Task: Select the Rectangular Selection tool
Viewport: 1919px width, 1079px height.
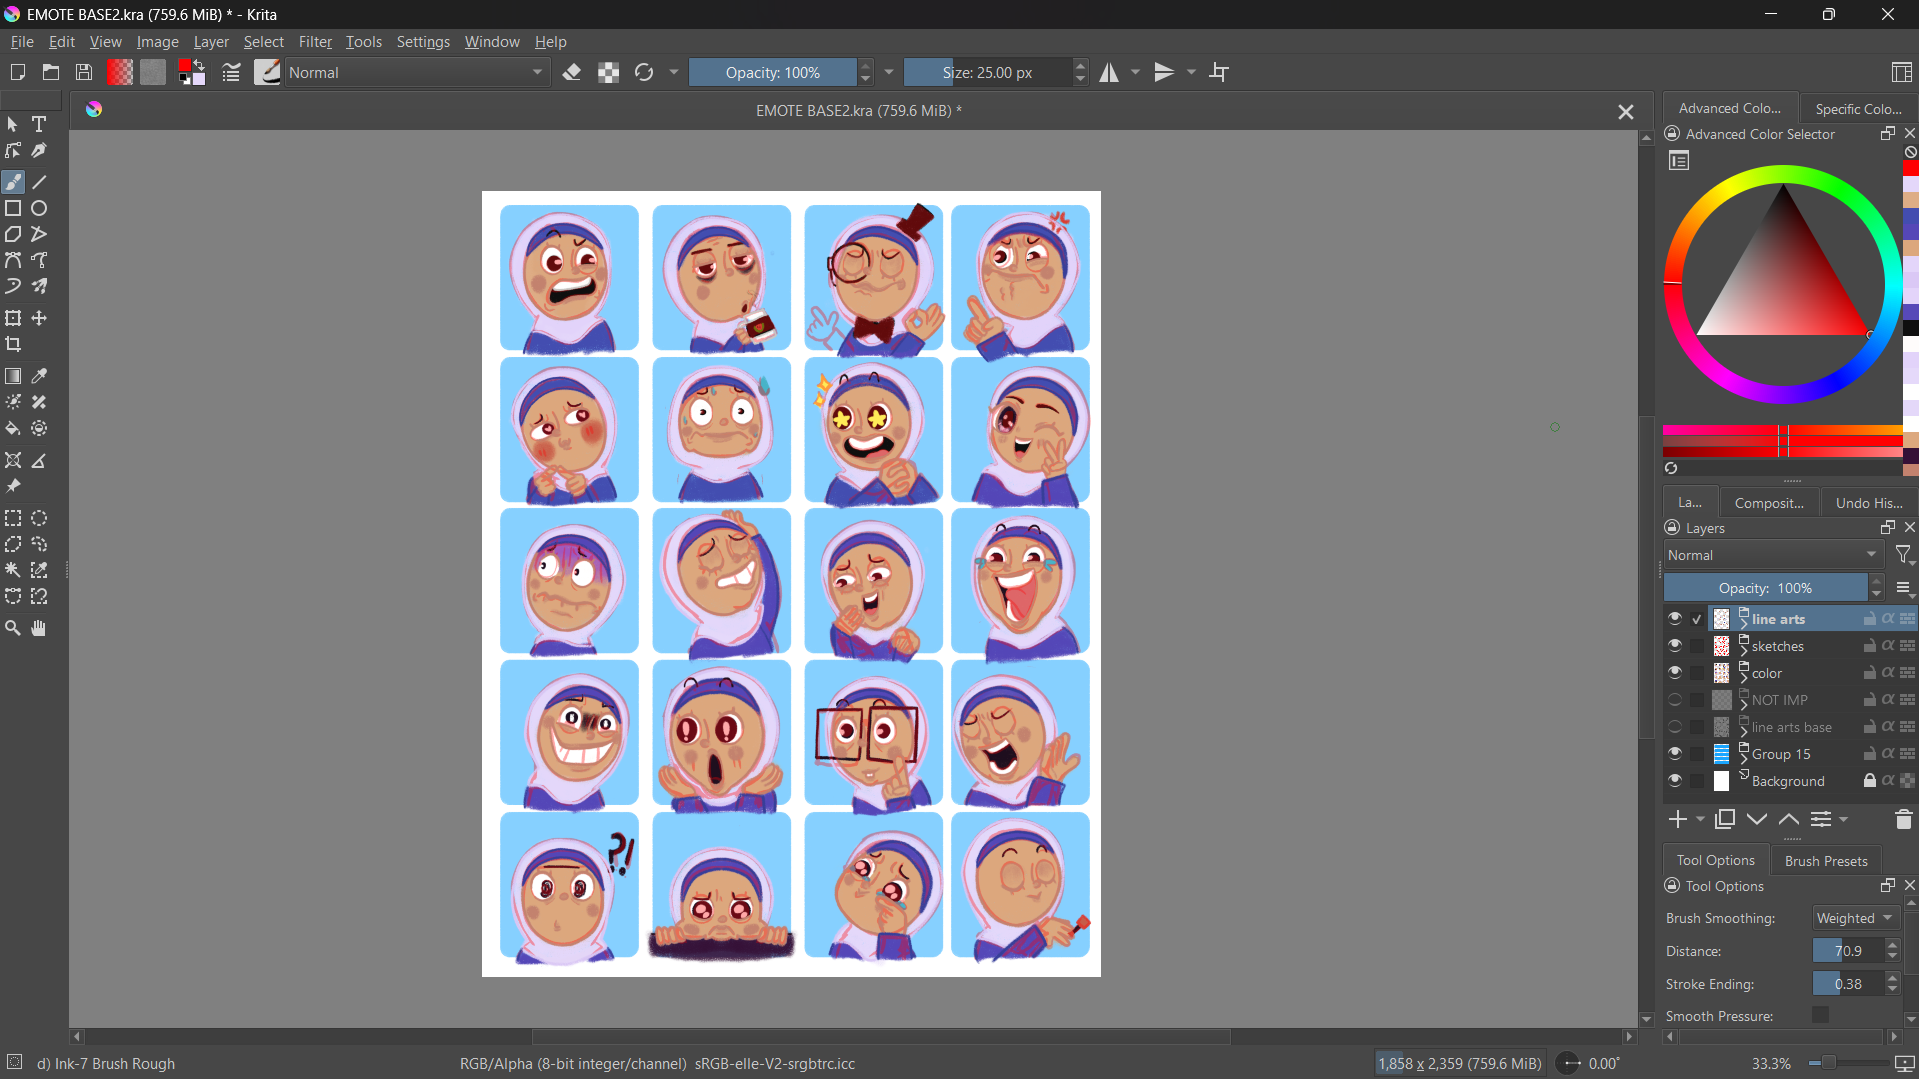Action: 13,519
